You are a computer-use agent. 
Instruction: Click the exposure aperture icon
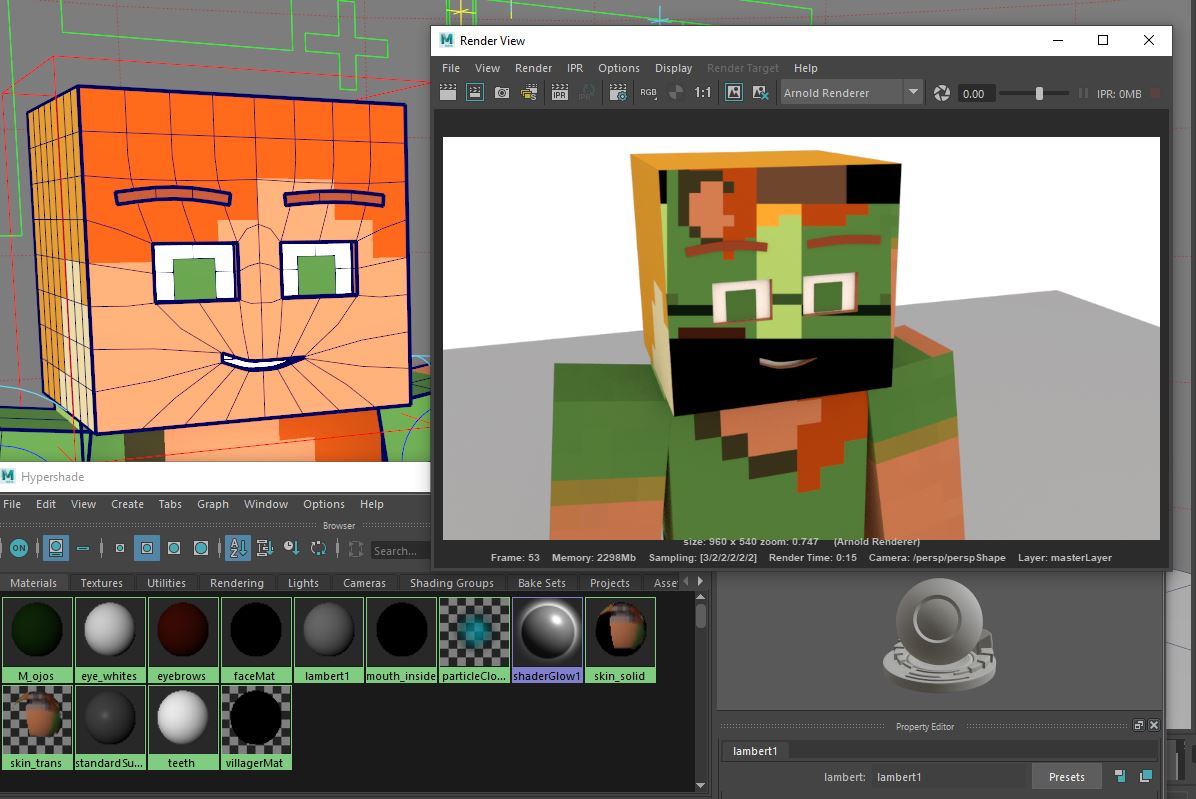tap(942, 93)
